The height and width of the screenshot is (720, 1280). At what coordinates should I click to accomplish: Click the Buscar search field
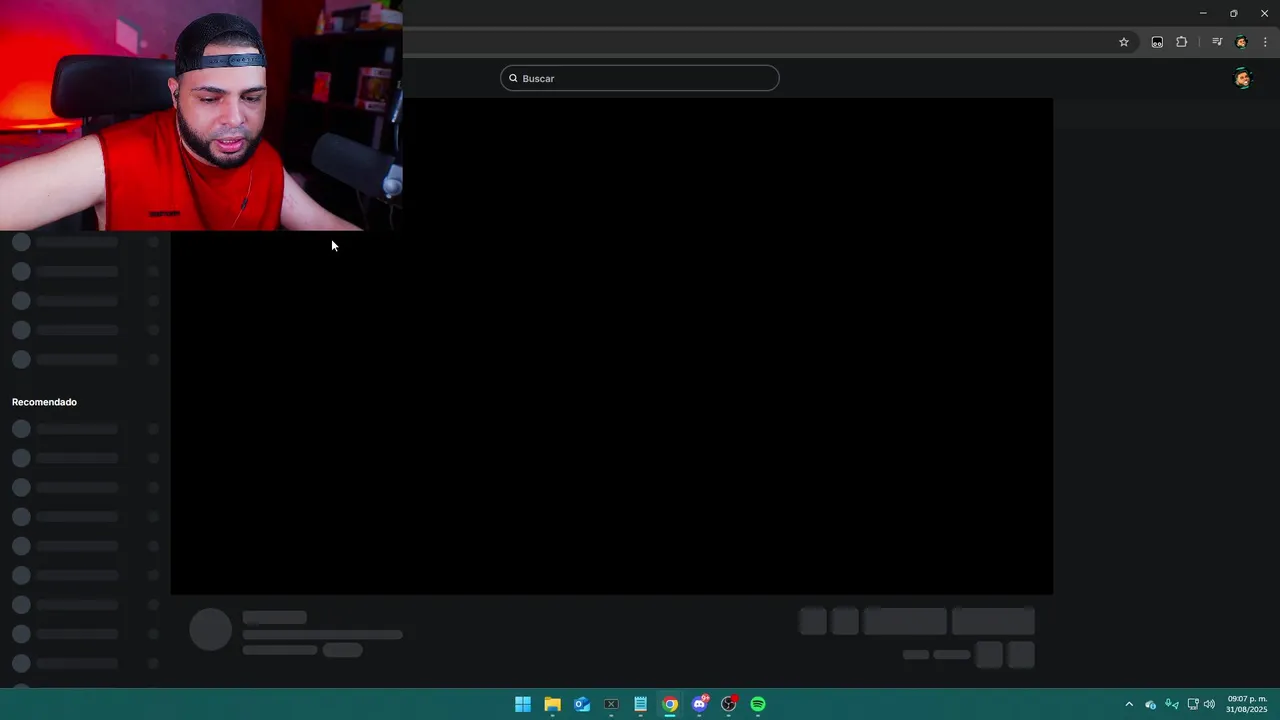click(640, 78)
